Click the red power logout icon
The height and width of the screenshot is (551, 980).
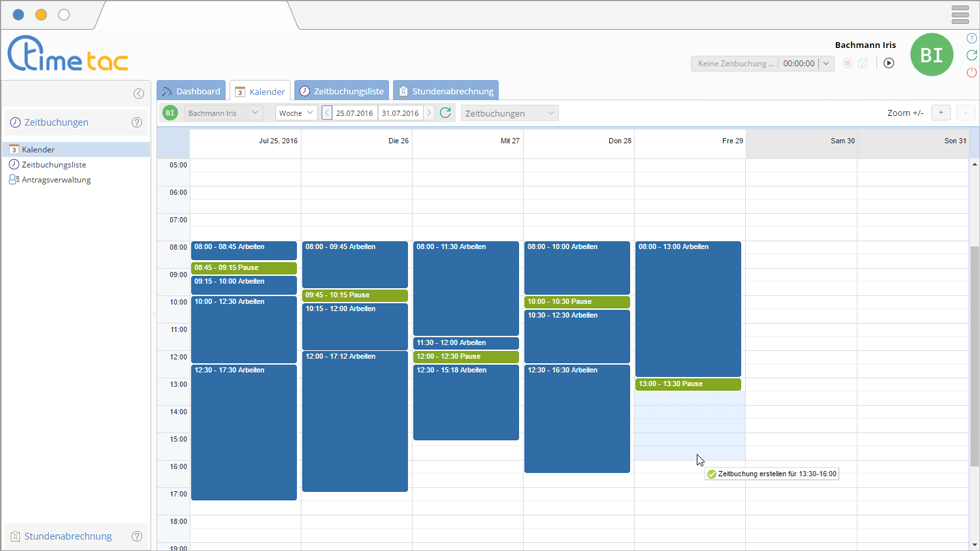tap(972, 72)
